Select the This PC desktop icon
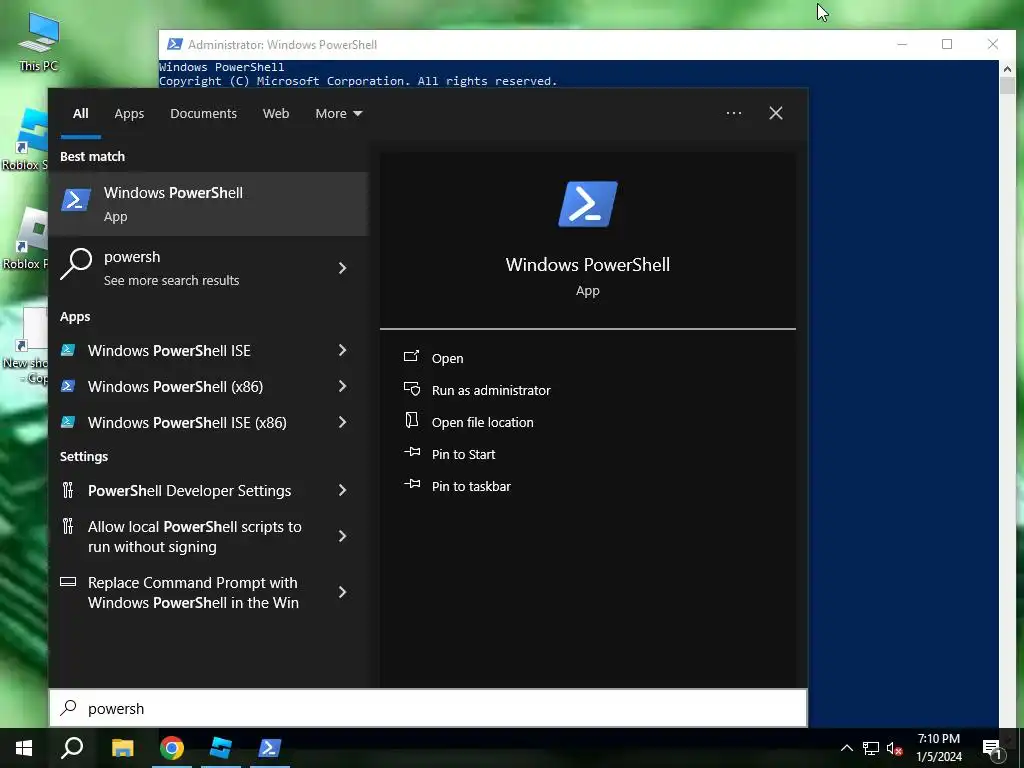Image resolution: width=1024 pixels, height=768 pixels. 39,41
